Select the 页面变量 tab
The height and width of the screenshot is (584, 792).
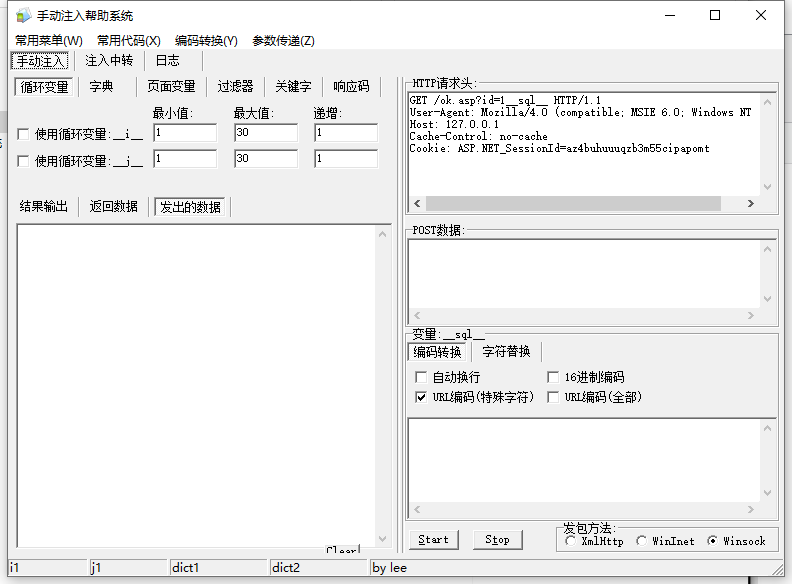pyautogui.click(x=171, y=86)
